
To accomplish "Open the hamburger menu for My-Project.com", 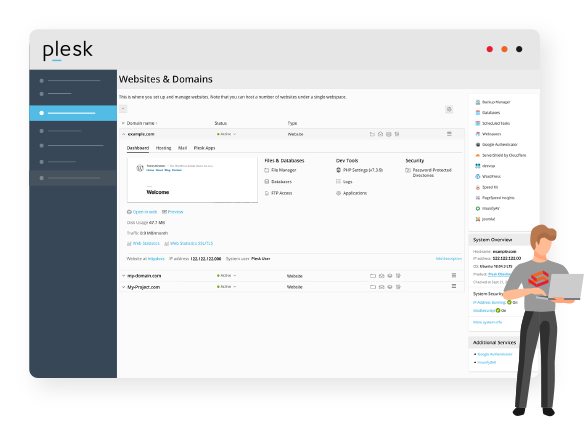I will point(454,287).
